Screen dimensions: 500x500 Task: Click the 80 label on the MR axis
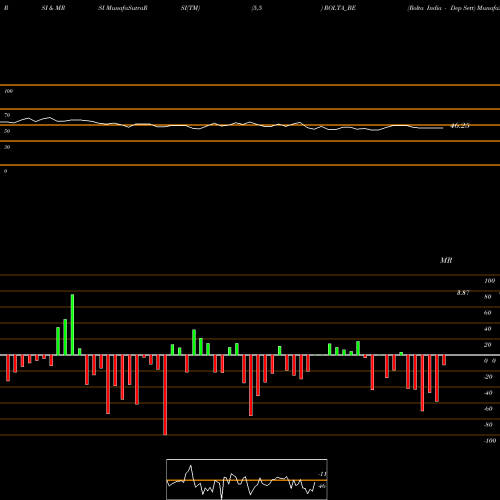[x=488, y=297]
